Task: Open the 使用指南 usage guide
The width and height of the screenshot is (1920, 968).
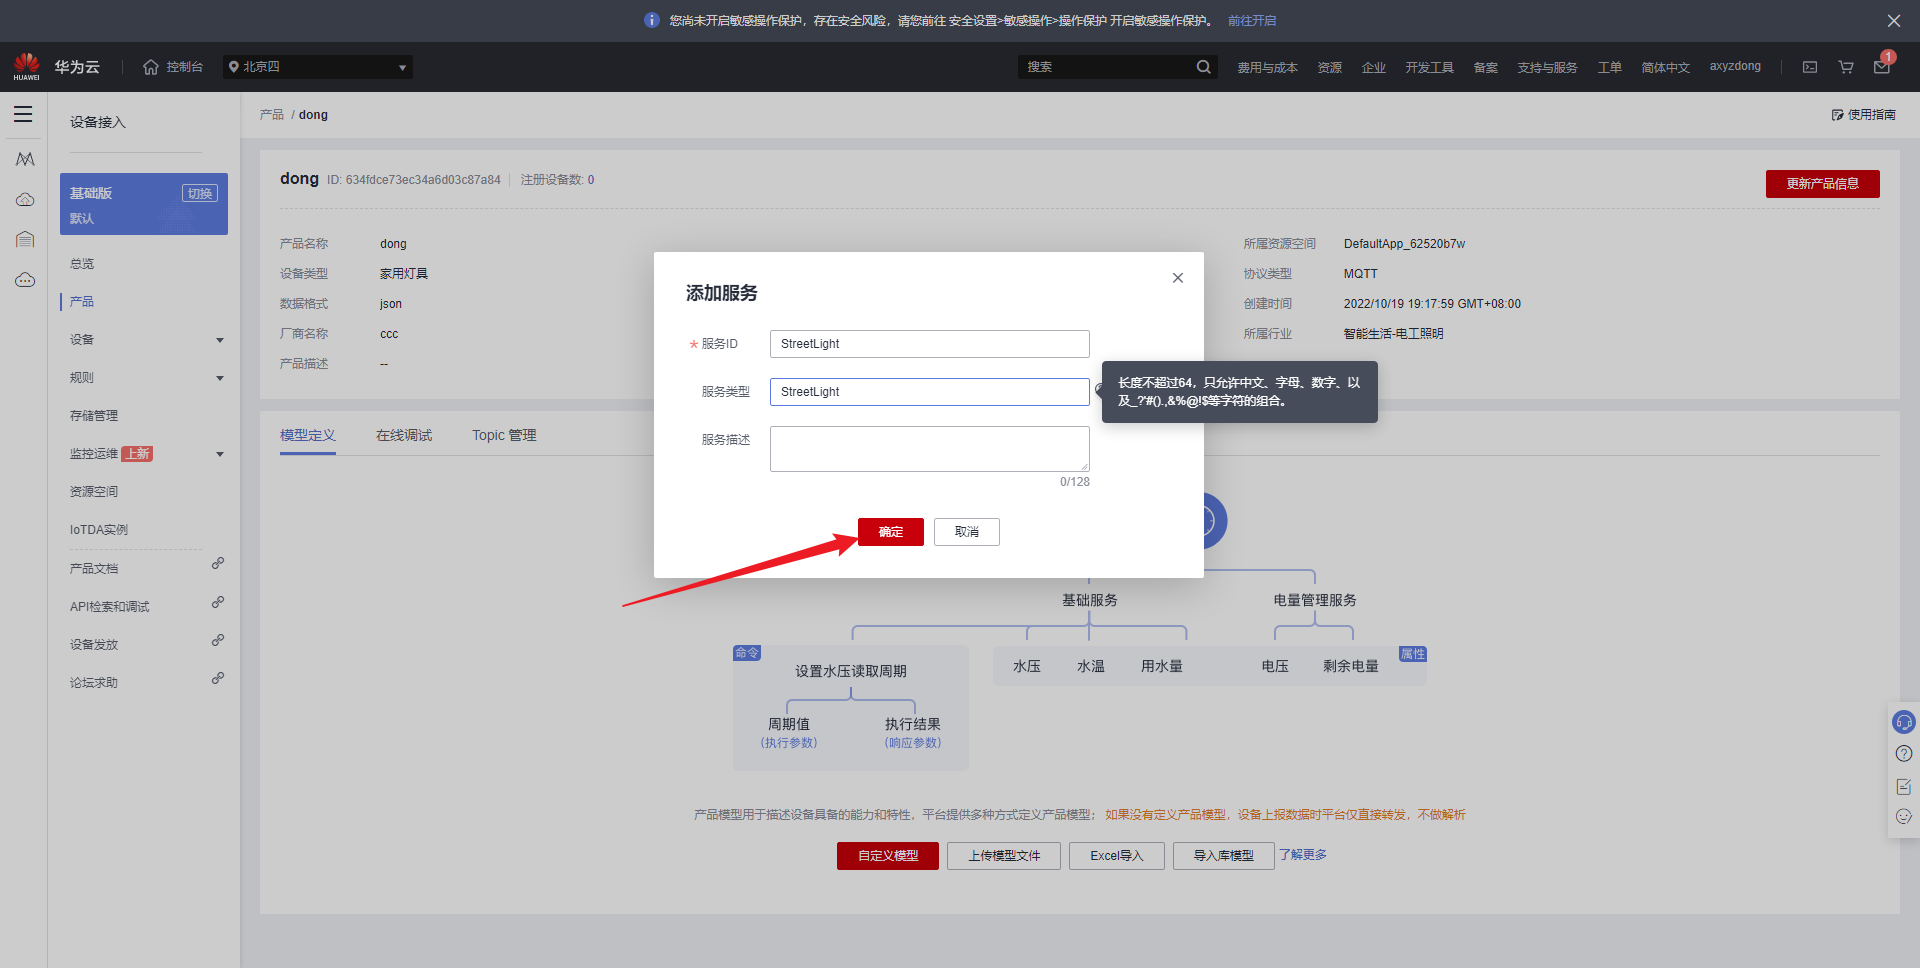Action: (x=1864, y=115)
